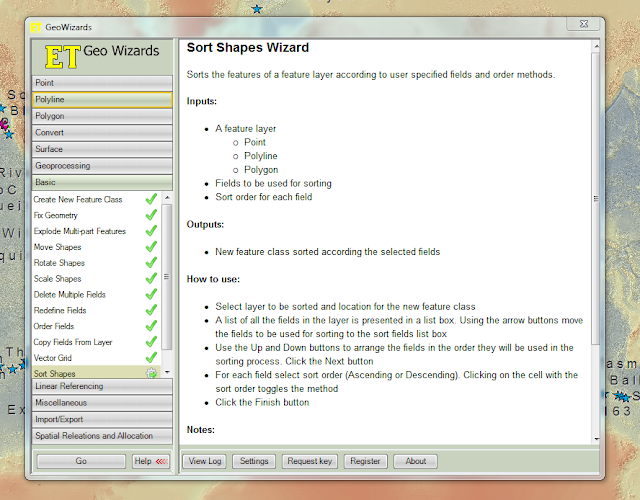Image resolution: width=640 pixels, height=500 pixels.
Task: Click green checkmark beside Order Fields
Action: coord(151,326)
